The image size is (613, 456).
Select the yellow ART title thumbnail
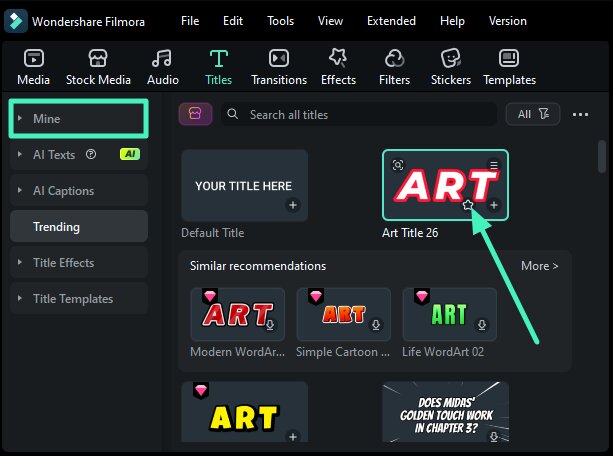click(x=244, y=412)
